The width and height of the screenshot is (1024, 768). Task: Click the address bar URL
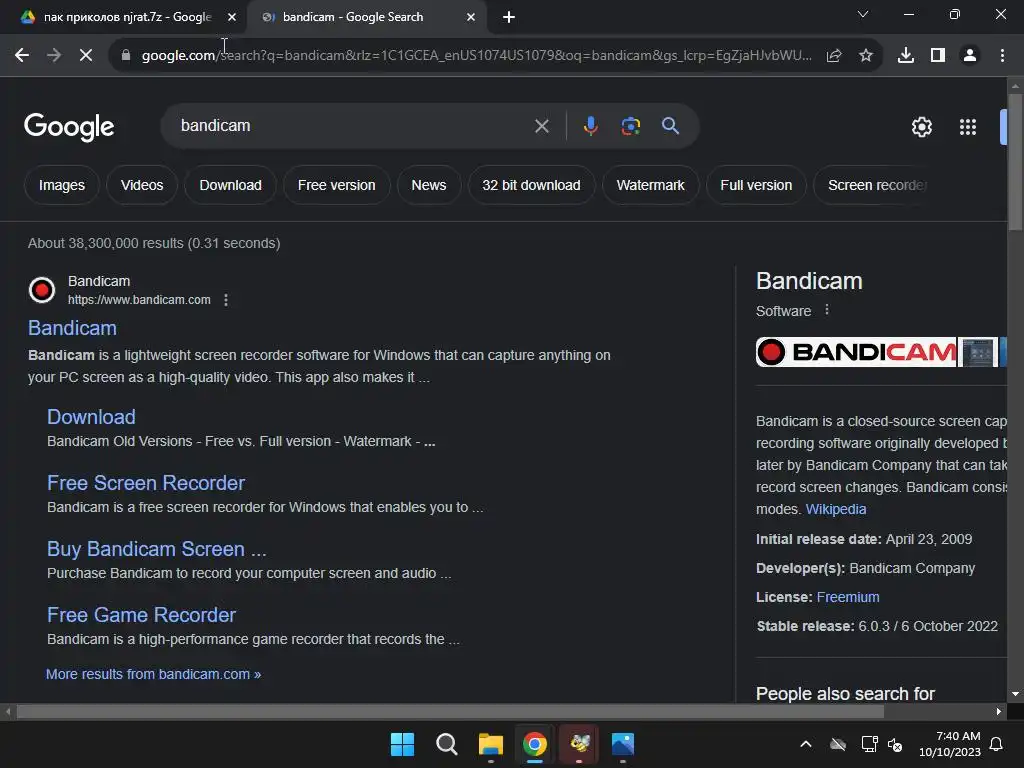[477, 56]
